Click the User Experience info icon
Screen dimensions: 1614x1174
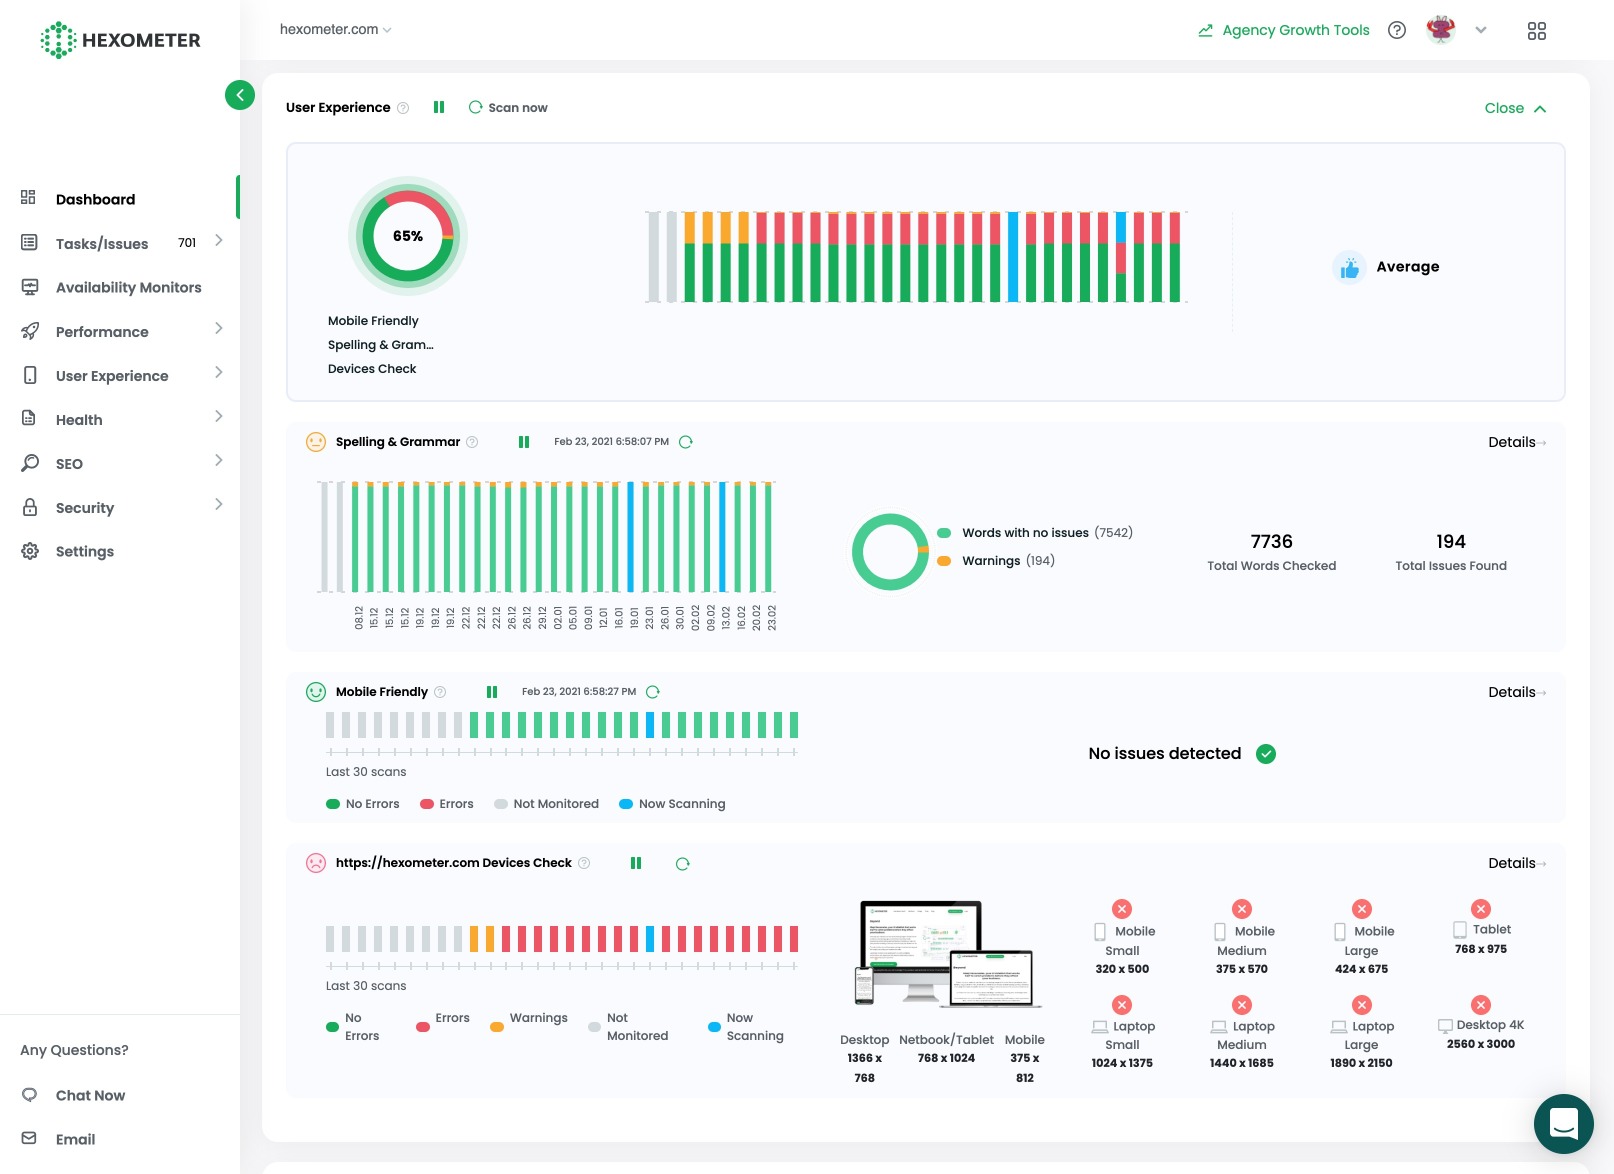tap(403, 108)
